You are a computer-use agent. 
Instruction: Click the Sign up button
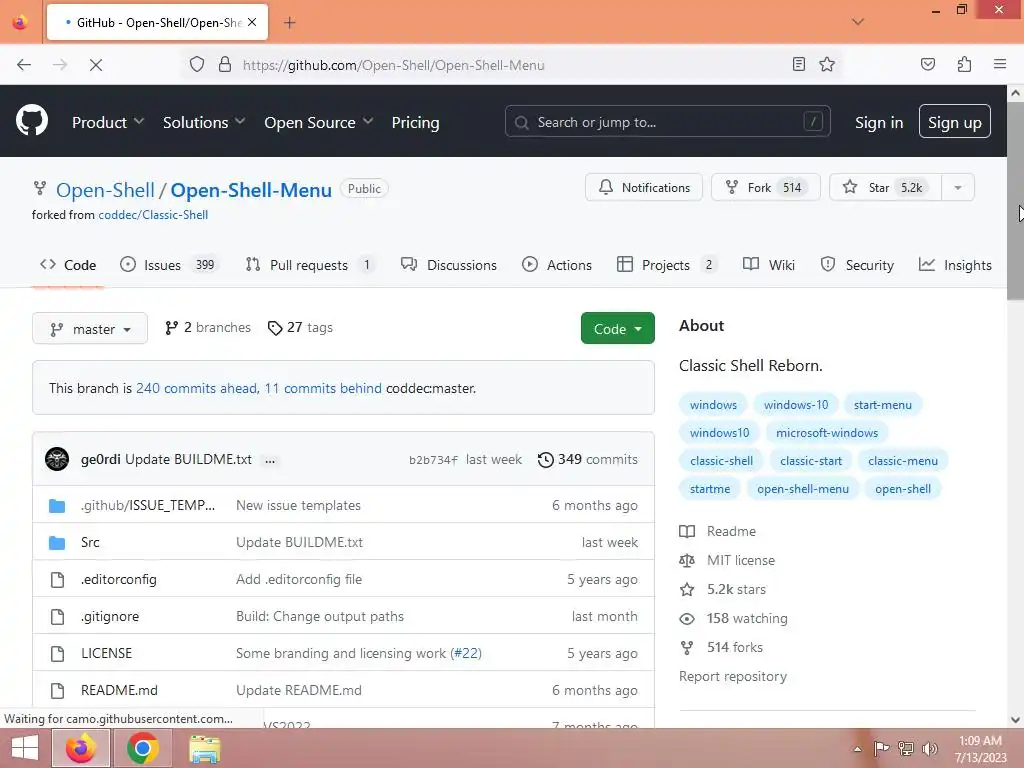click(954, 121)
